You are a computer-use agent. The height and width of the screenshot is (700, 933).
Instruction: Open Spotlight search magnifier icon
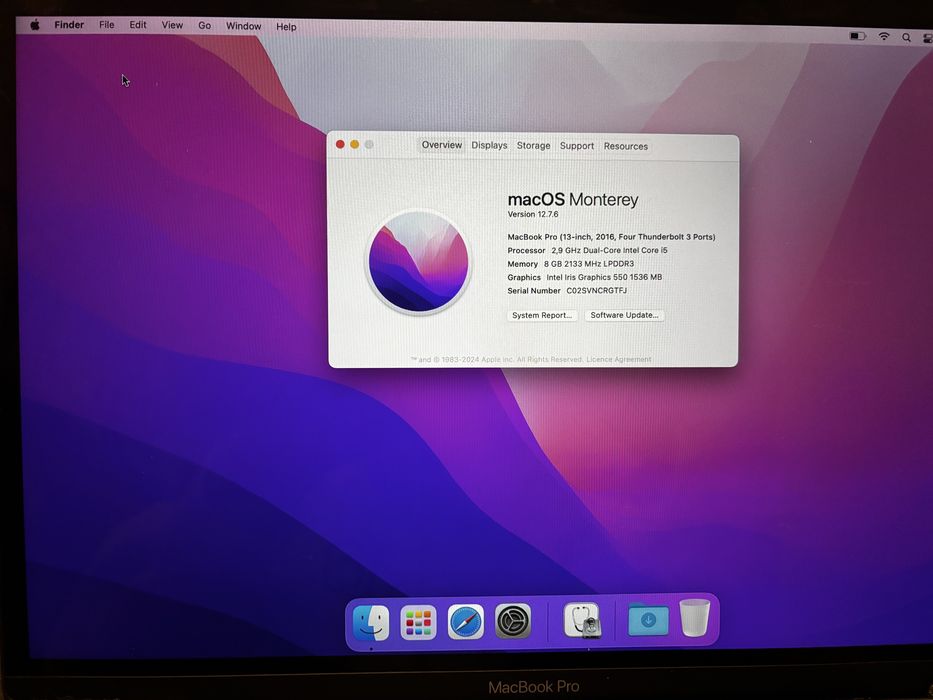pos(906,38)
